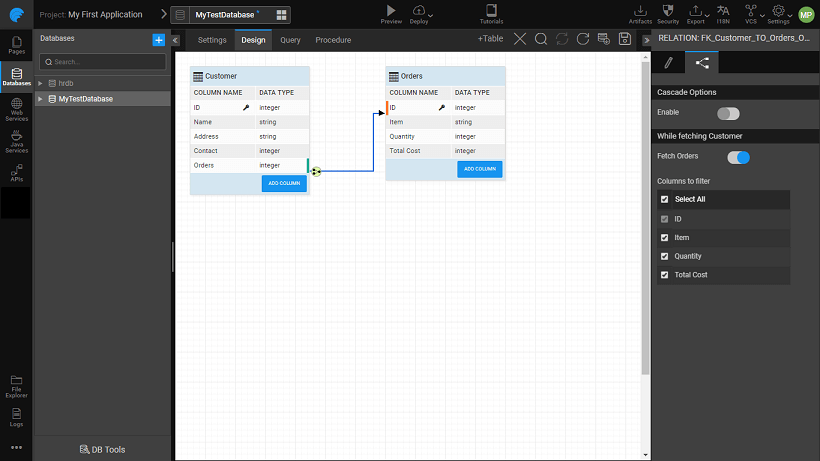The width and height of the screenshot is (820, 461).
Task: Open the Security icon in top bar
Action: point(668,12)
